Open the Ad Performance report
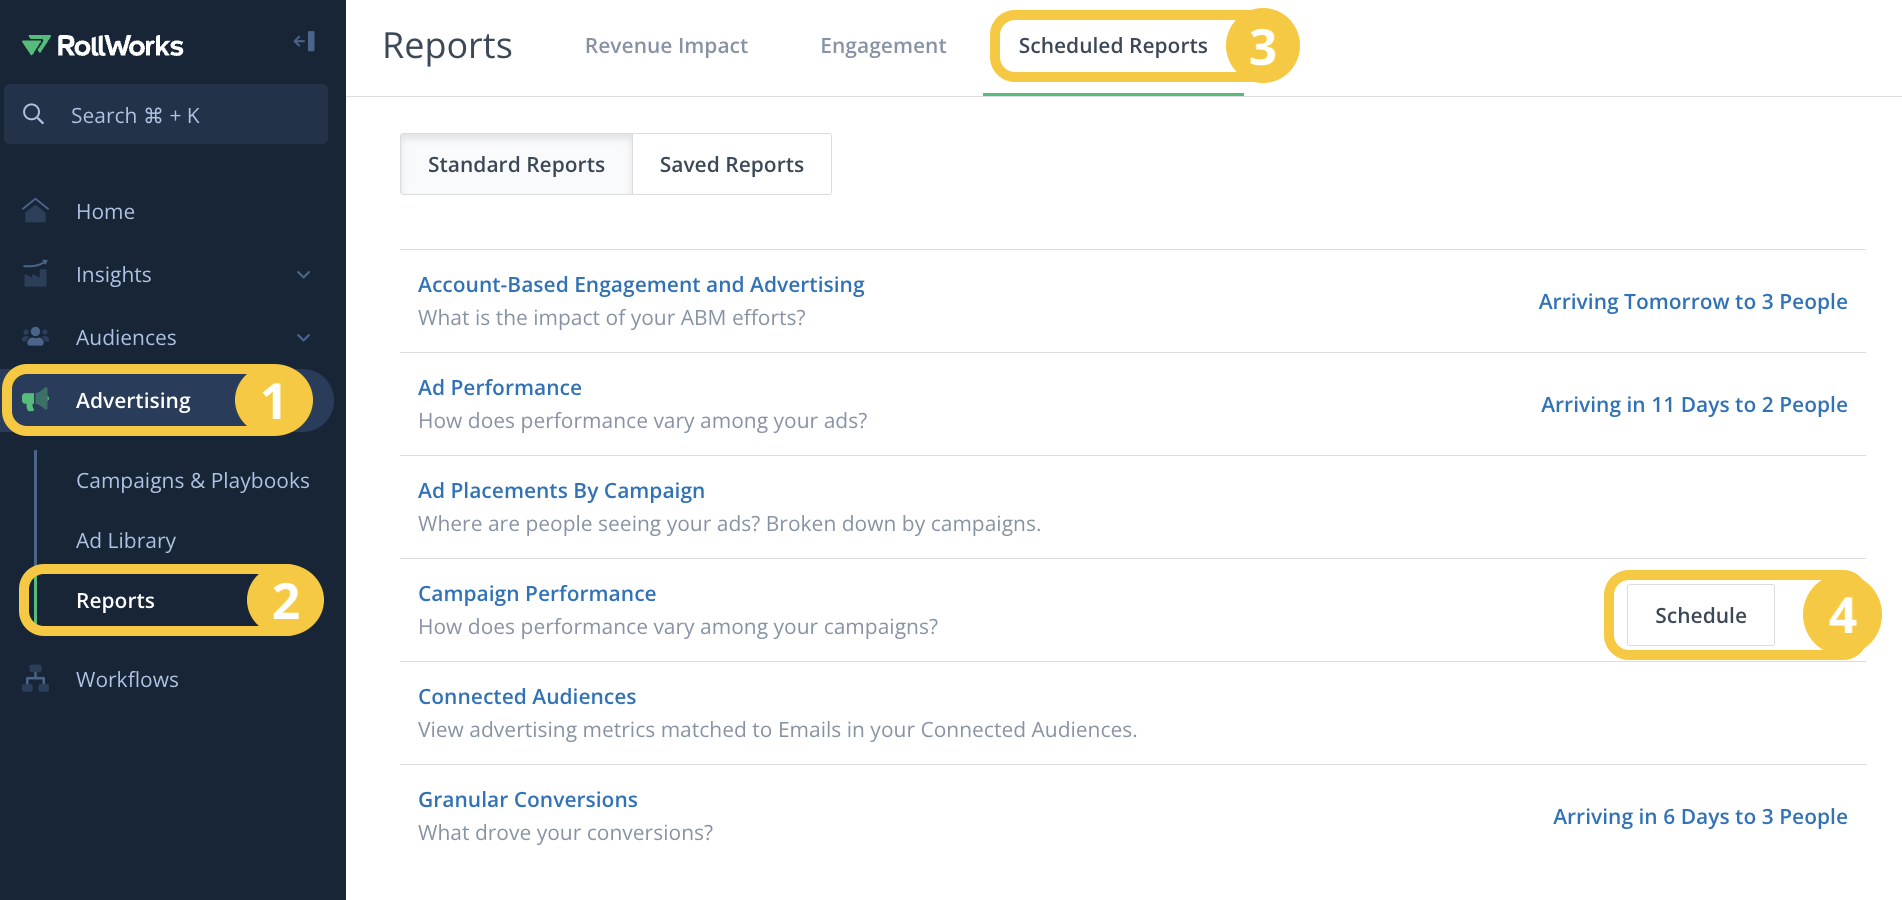 [x=500, y=387]
